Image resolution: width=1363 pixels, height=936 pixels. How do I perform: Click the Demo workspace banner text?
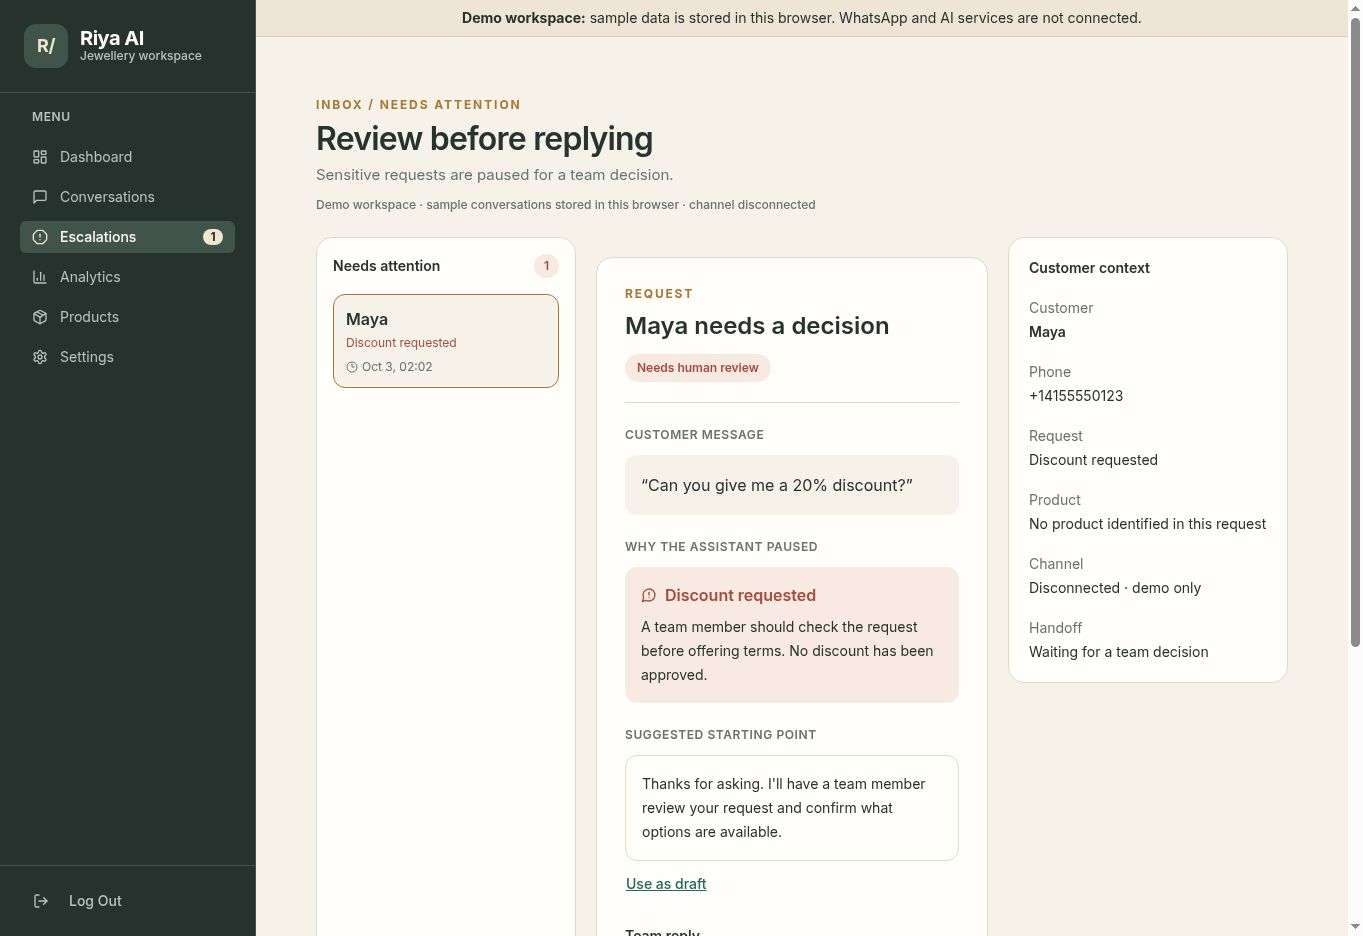(801, 18)
